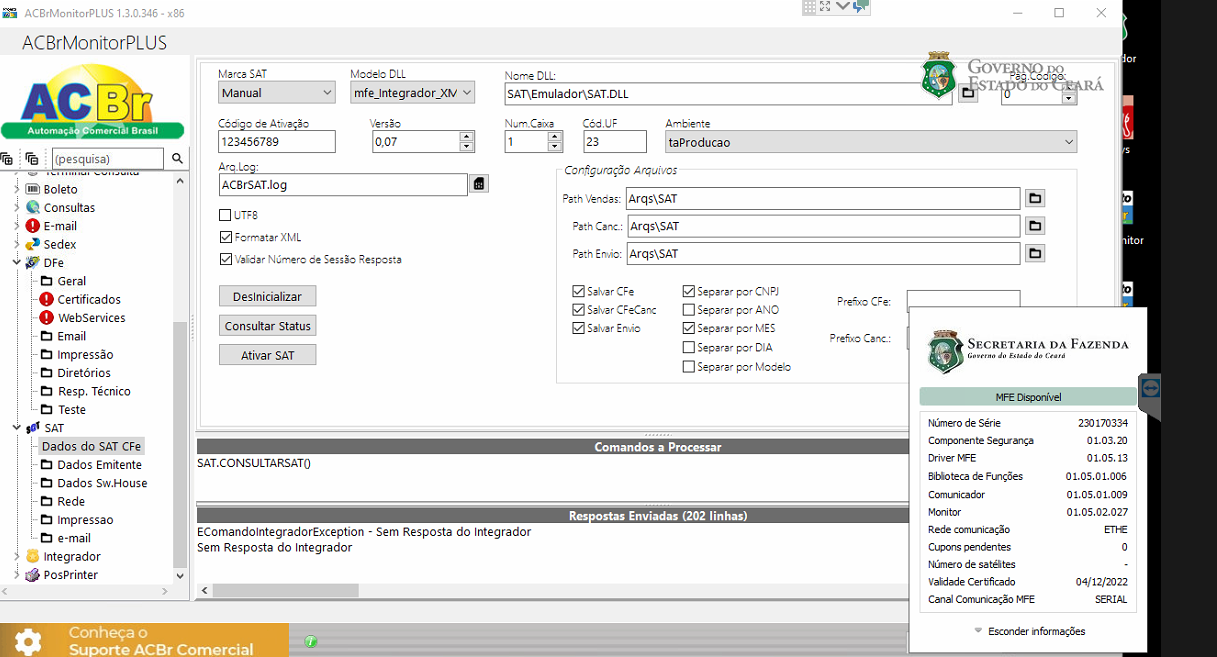This screenshot has width=1217, height=657.
Task: Click the magnifier search icon in the sidebar
Action: 177,159
